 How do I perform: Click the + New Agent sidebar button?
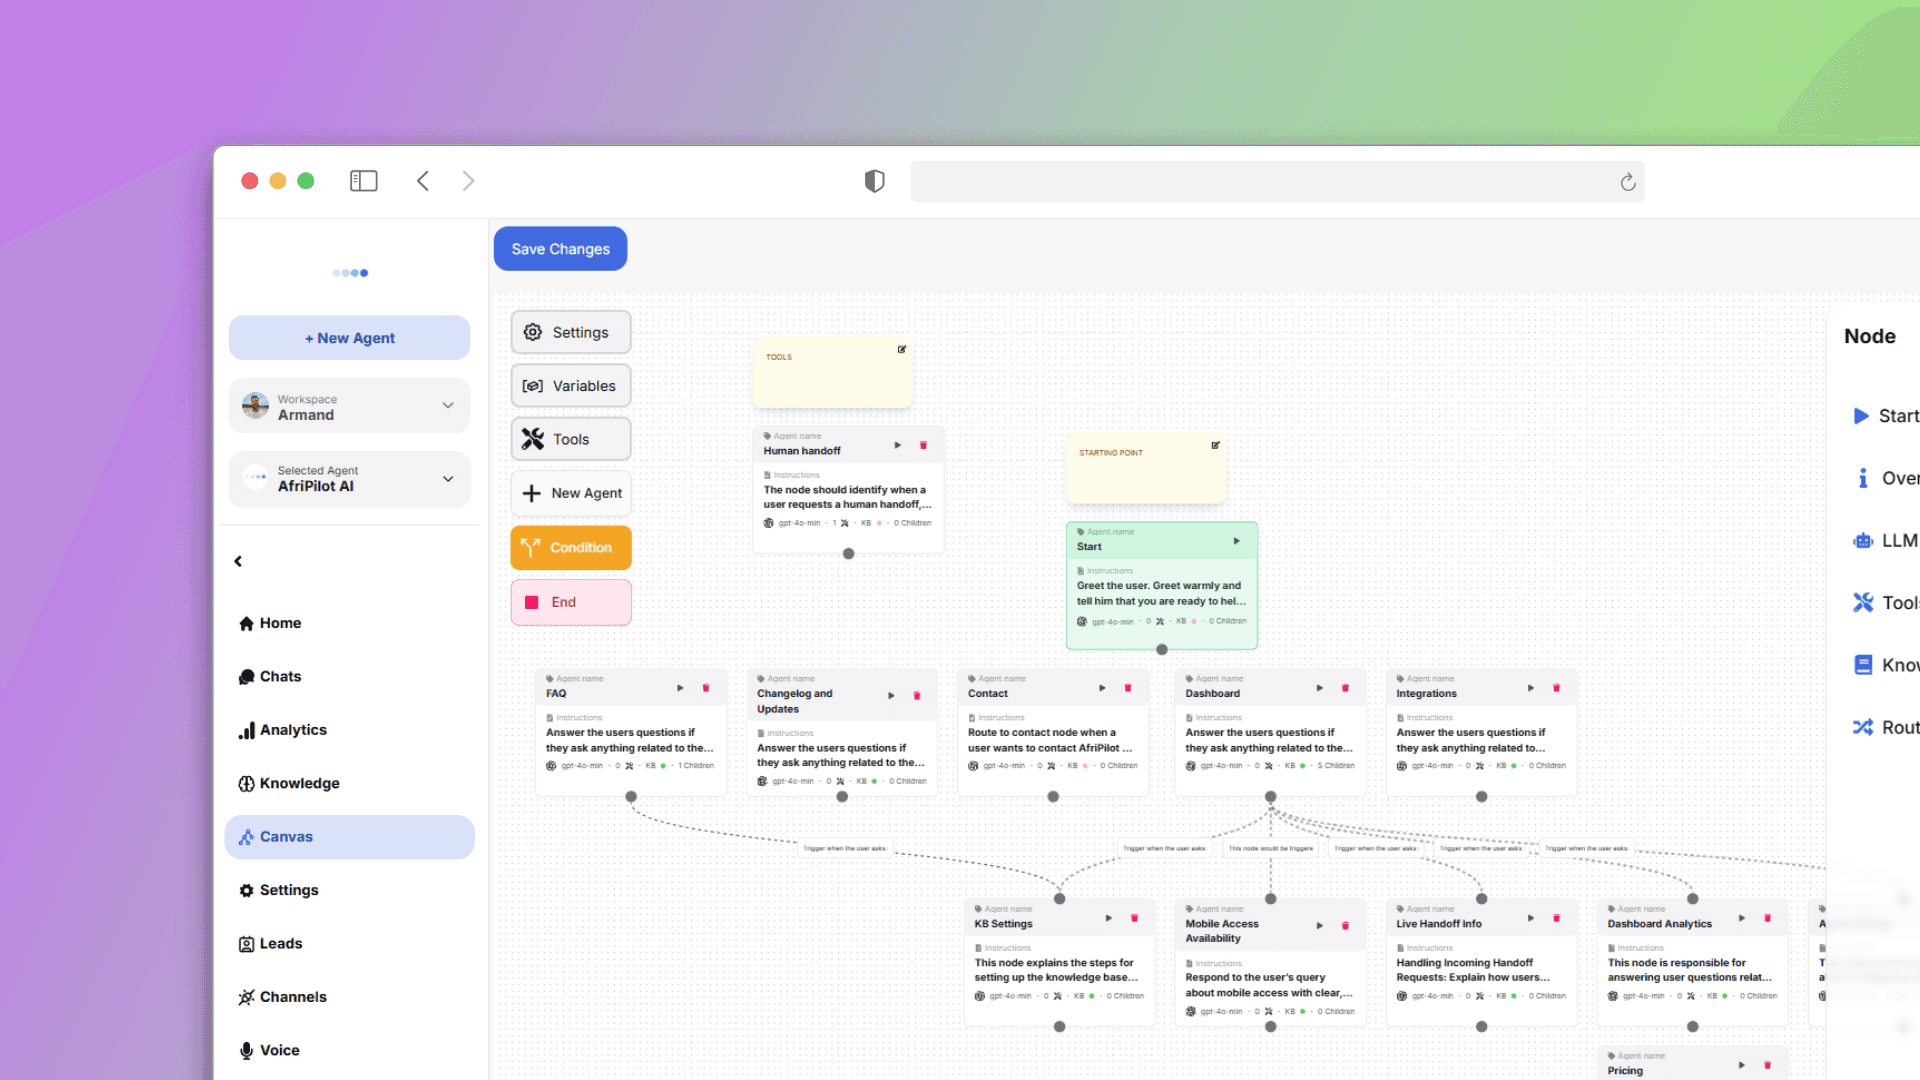tap(349, 338)
